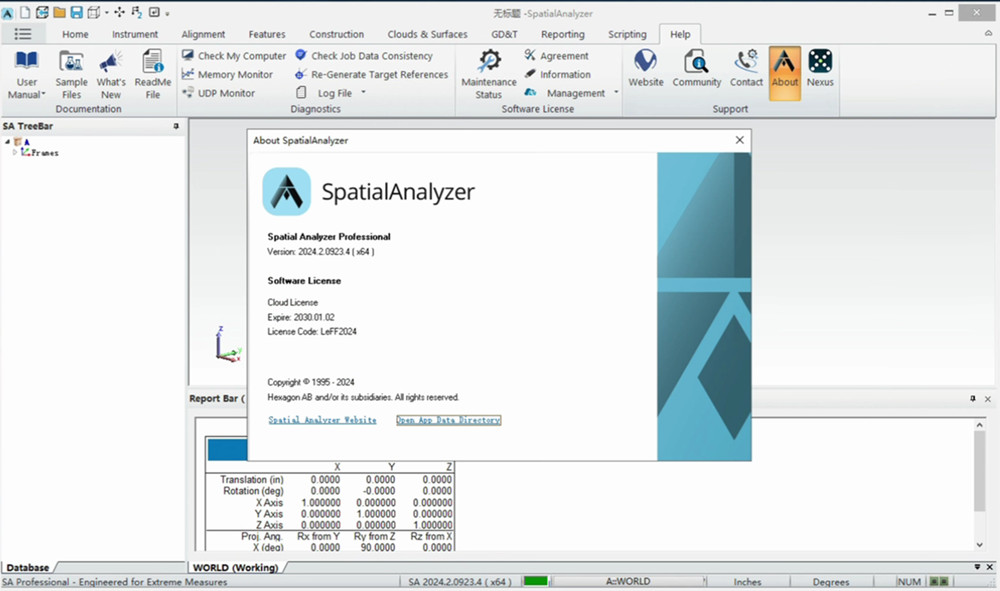The height and width of the screenshot is (591, 1000).
Task: Expand the Log File dropdown arrow
Action: [364, 92]
